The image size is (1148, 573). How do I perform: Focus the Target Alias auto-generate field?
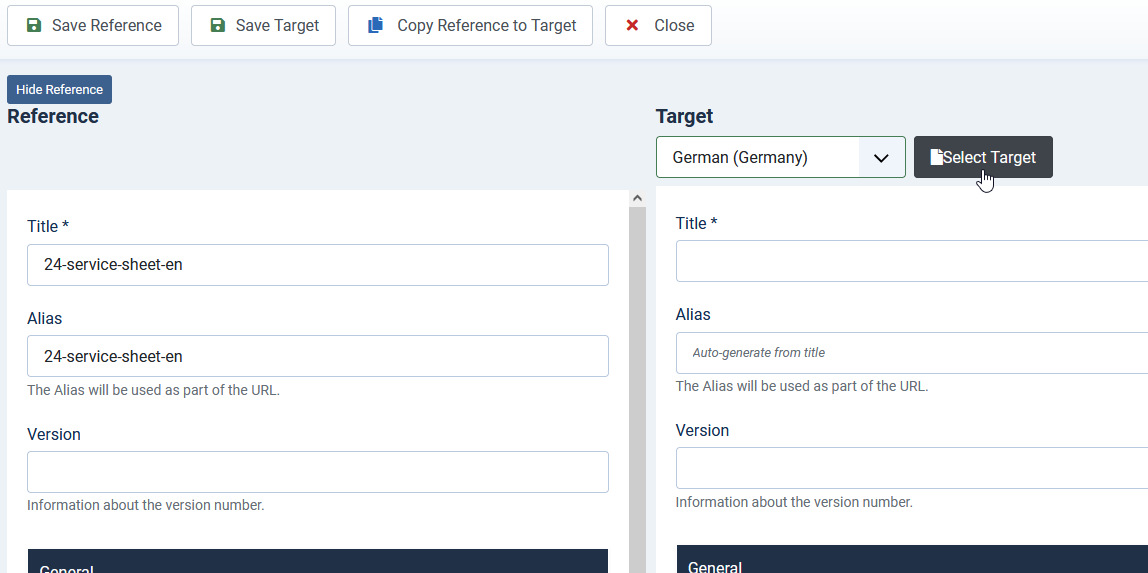tap(912, 353)
